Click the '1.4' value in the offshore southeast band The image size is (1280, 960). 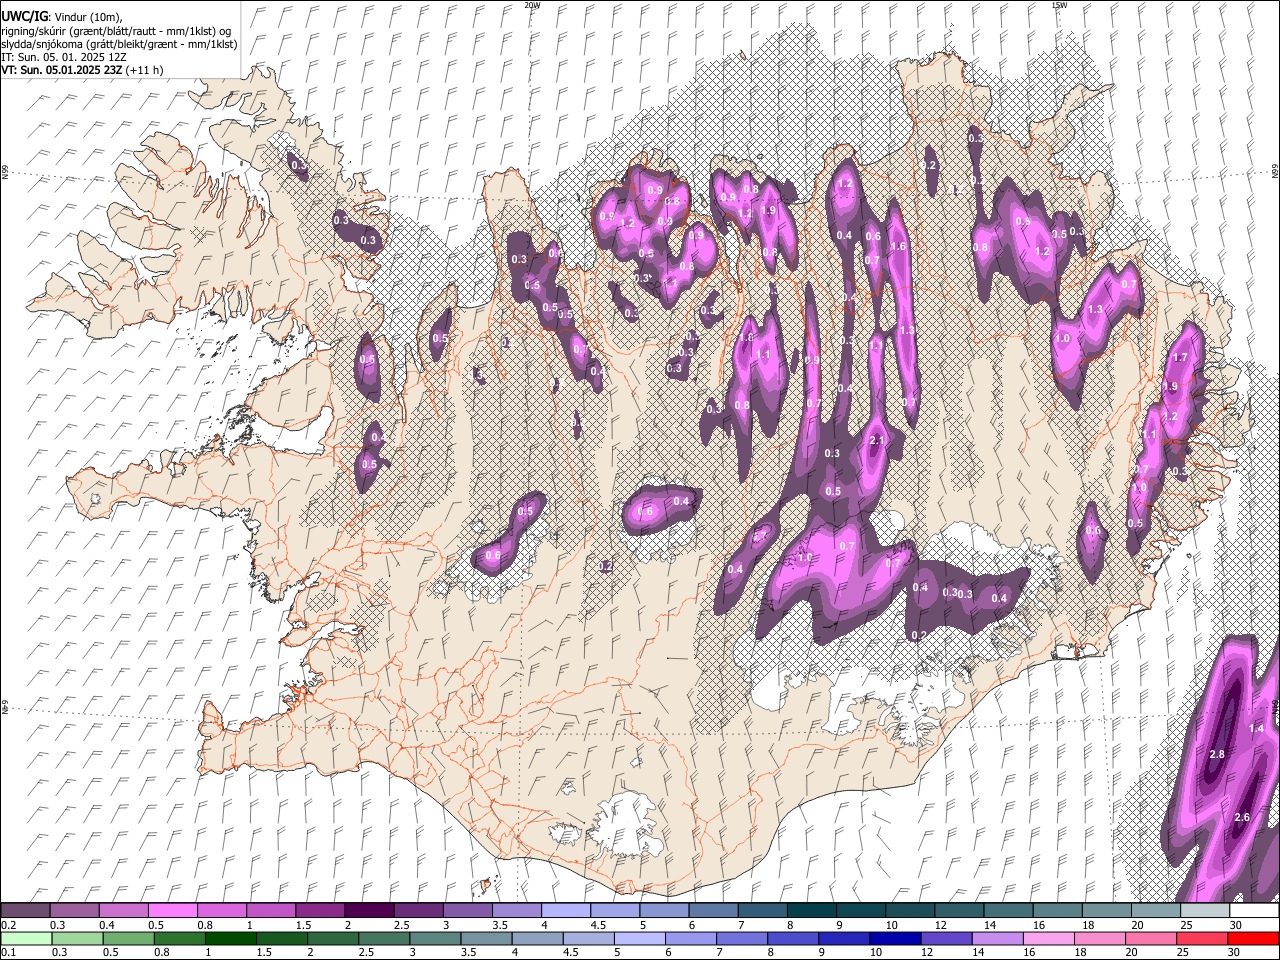pos(1256,729)
